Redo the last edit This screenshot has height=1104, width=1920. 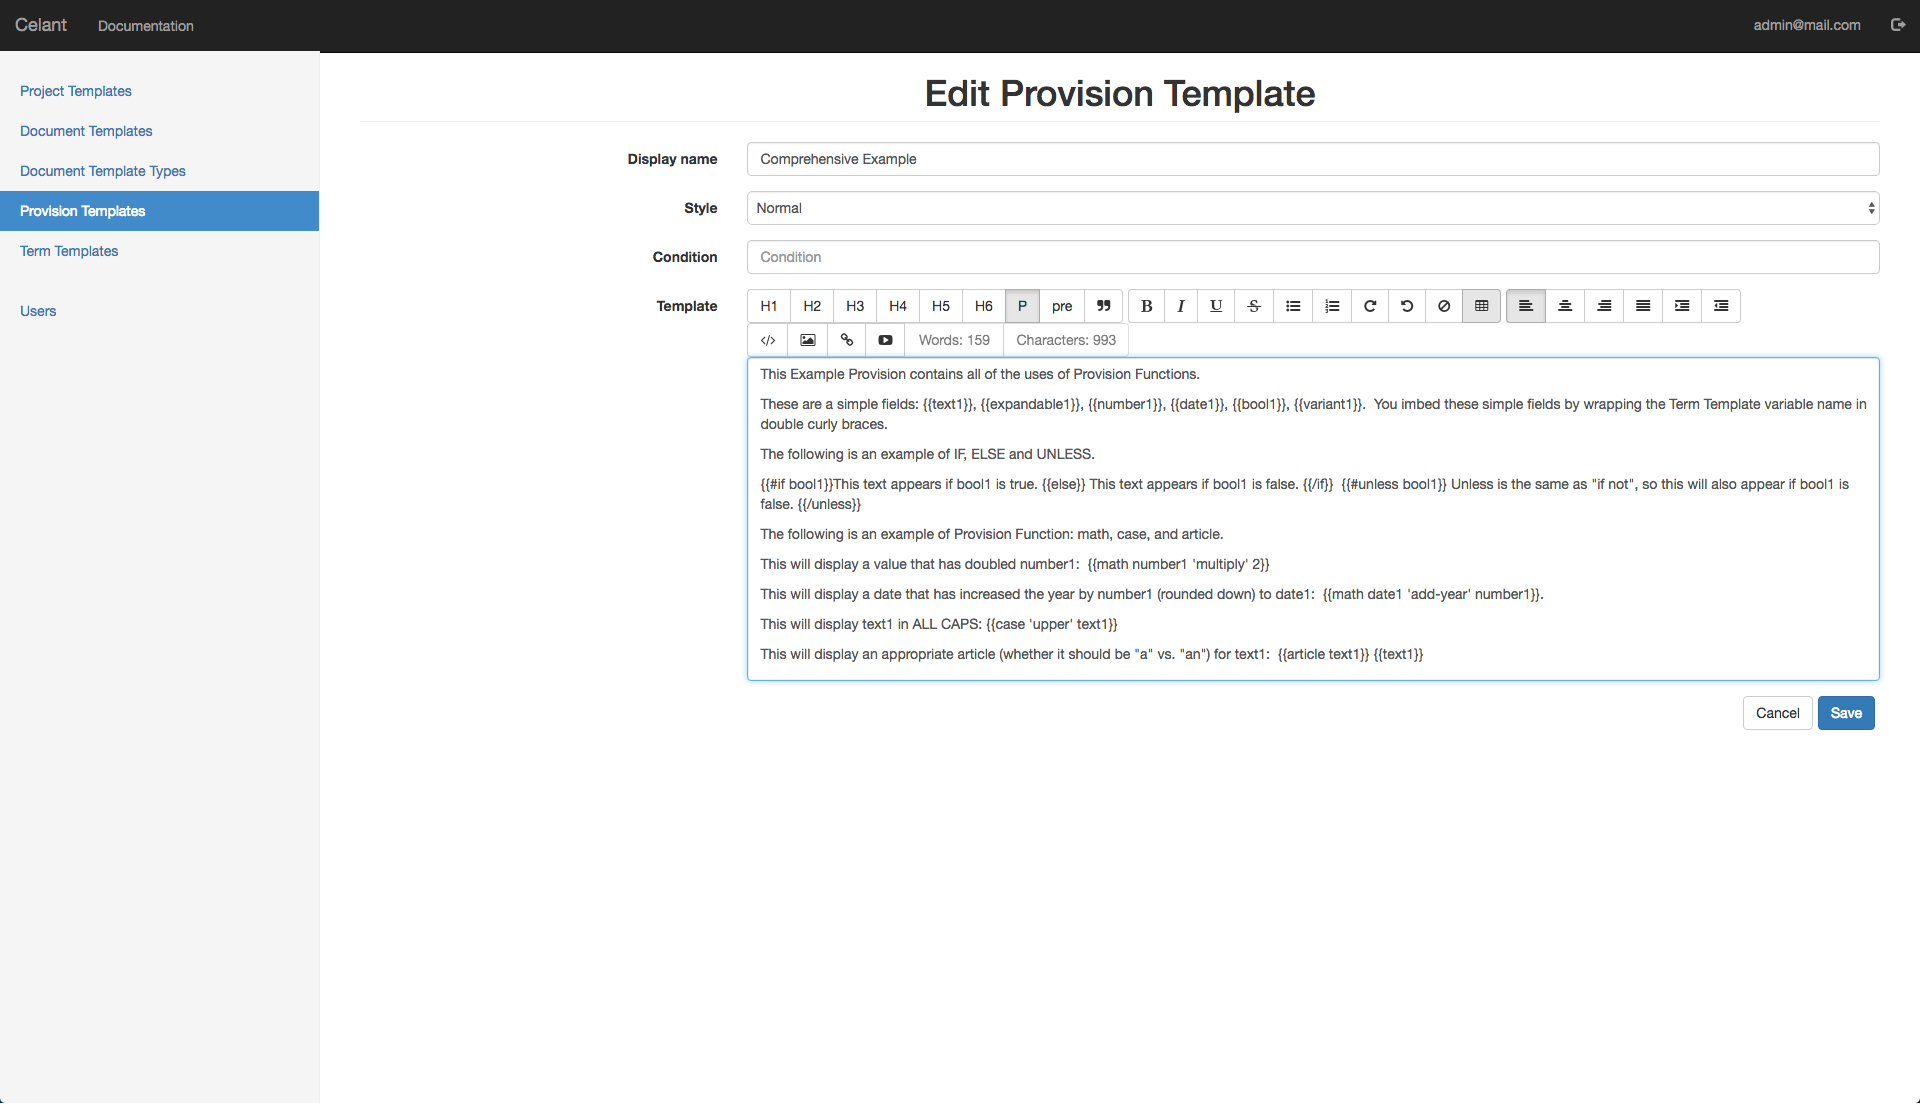click(1369, 306)
